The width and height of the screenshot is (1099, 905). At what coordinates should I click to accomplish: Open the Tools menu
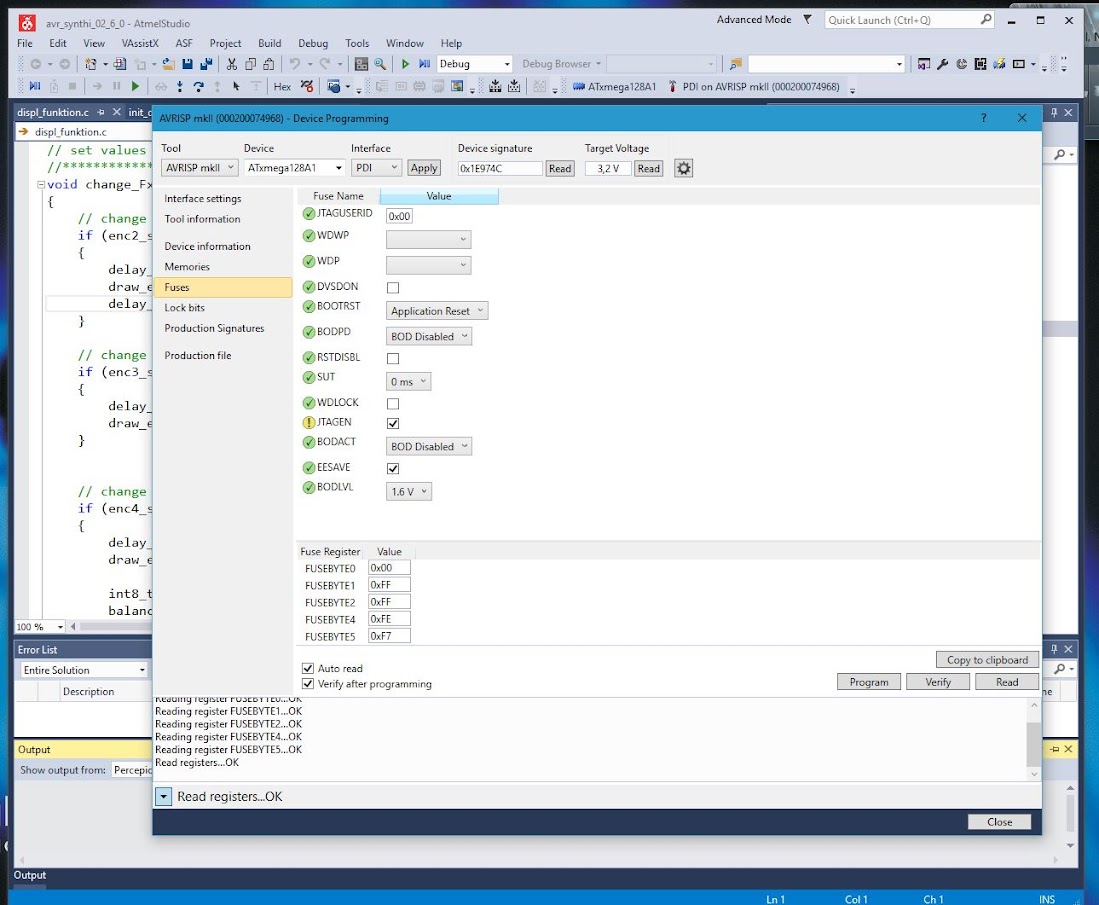[x=357, y=43]
